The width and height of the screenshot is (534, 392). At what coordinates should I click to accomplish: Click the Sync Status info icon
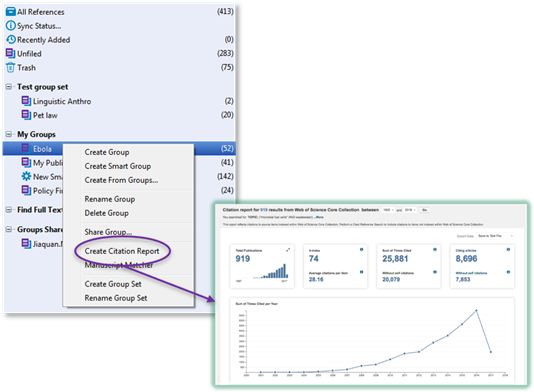click(11, 26)
